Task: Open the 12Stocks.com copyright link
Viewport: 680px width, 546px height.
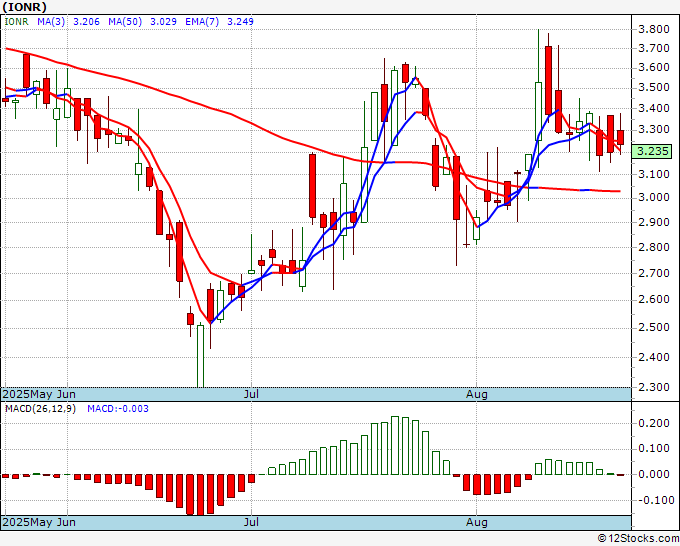Action: point(638,539)
